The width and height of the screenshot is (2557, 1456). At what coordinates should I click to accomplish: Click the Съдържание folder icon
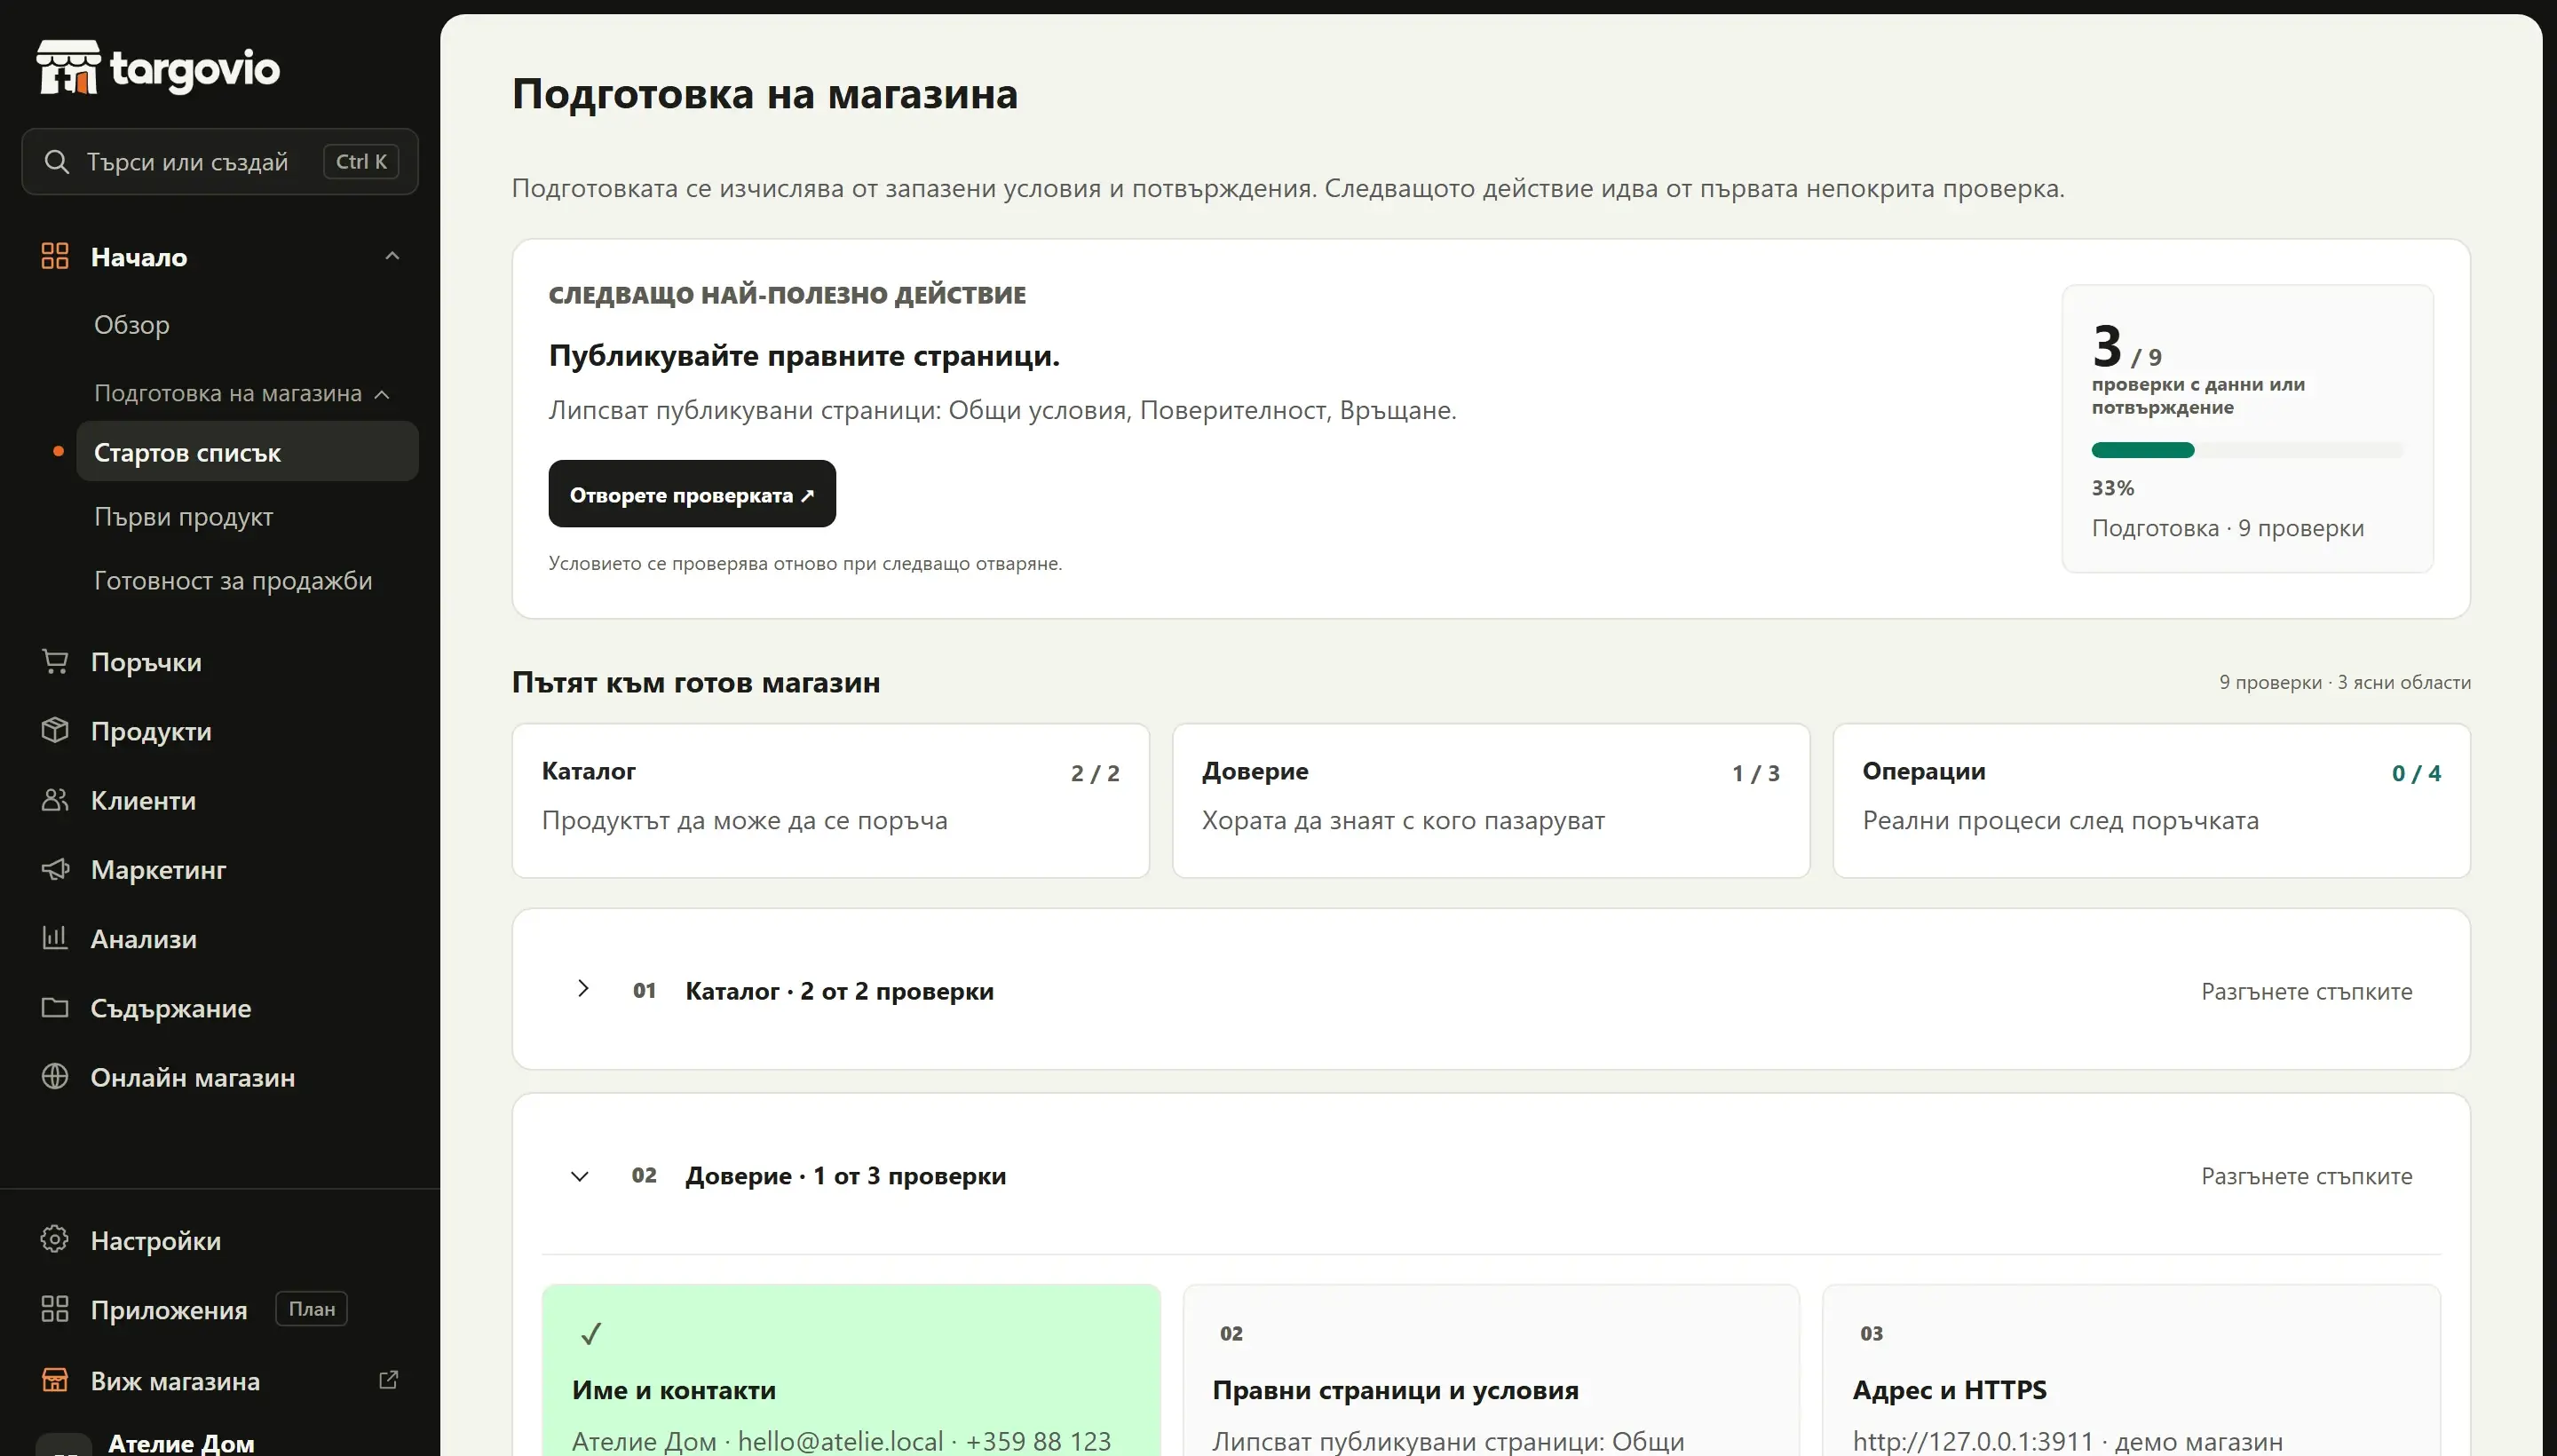[x=55, y=1007]
